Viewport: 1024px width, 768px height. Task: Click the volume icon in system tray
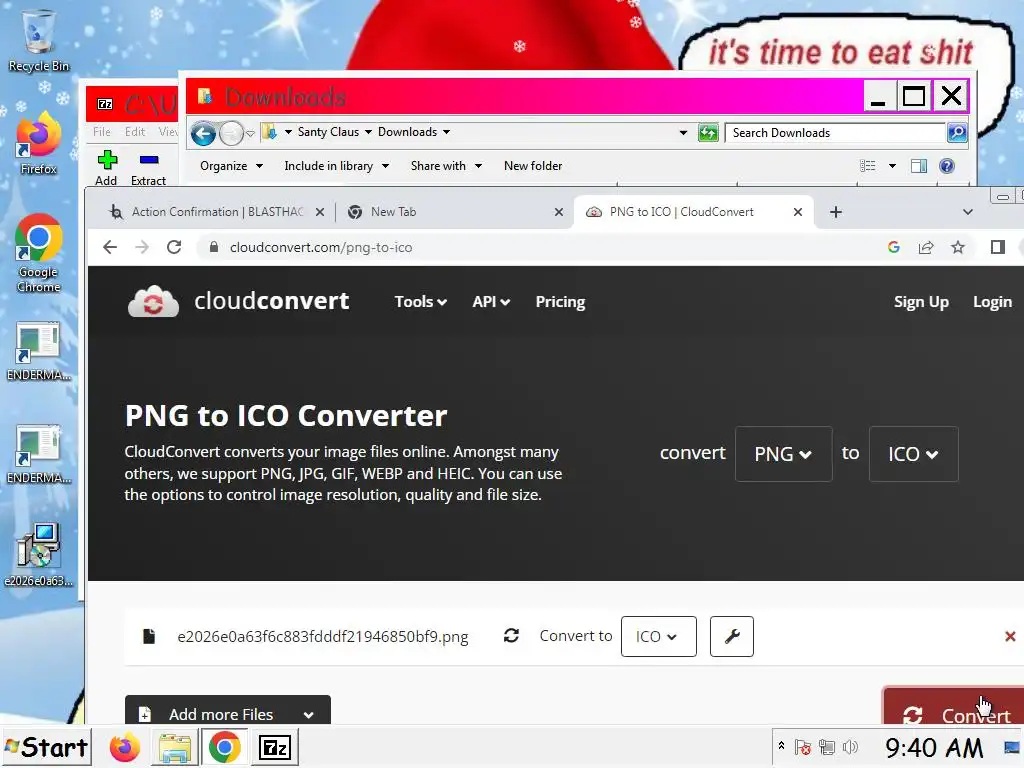(850, 747)
